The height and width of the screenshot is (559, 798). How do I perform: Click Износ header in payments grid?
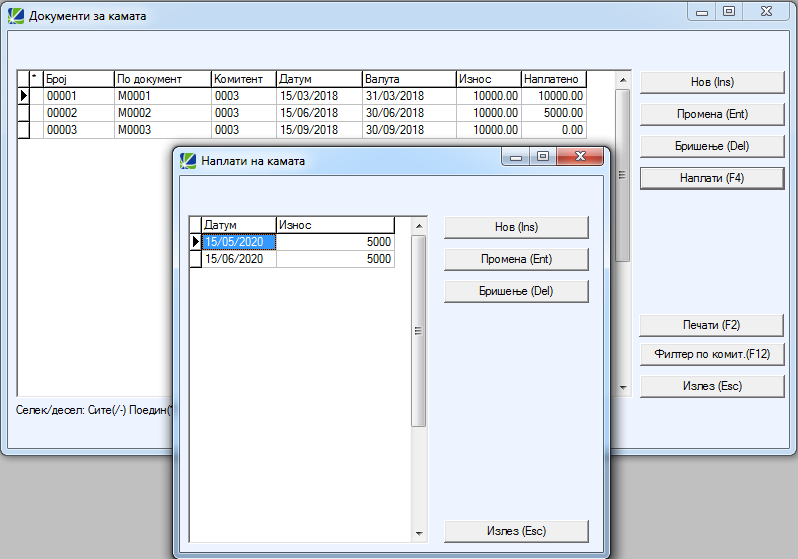click(x=335, y=225)
